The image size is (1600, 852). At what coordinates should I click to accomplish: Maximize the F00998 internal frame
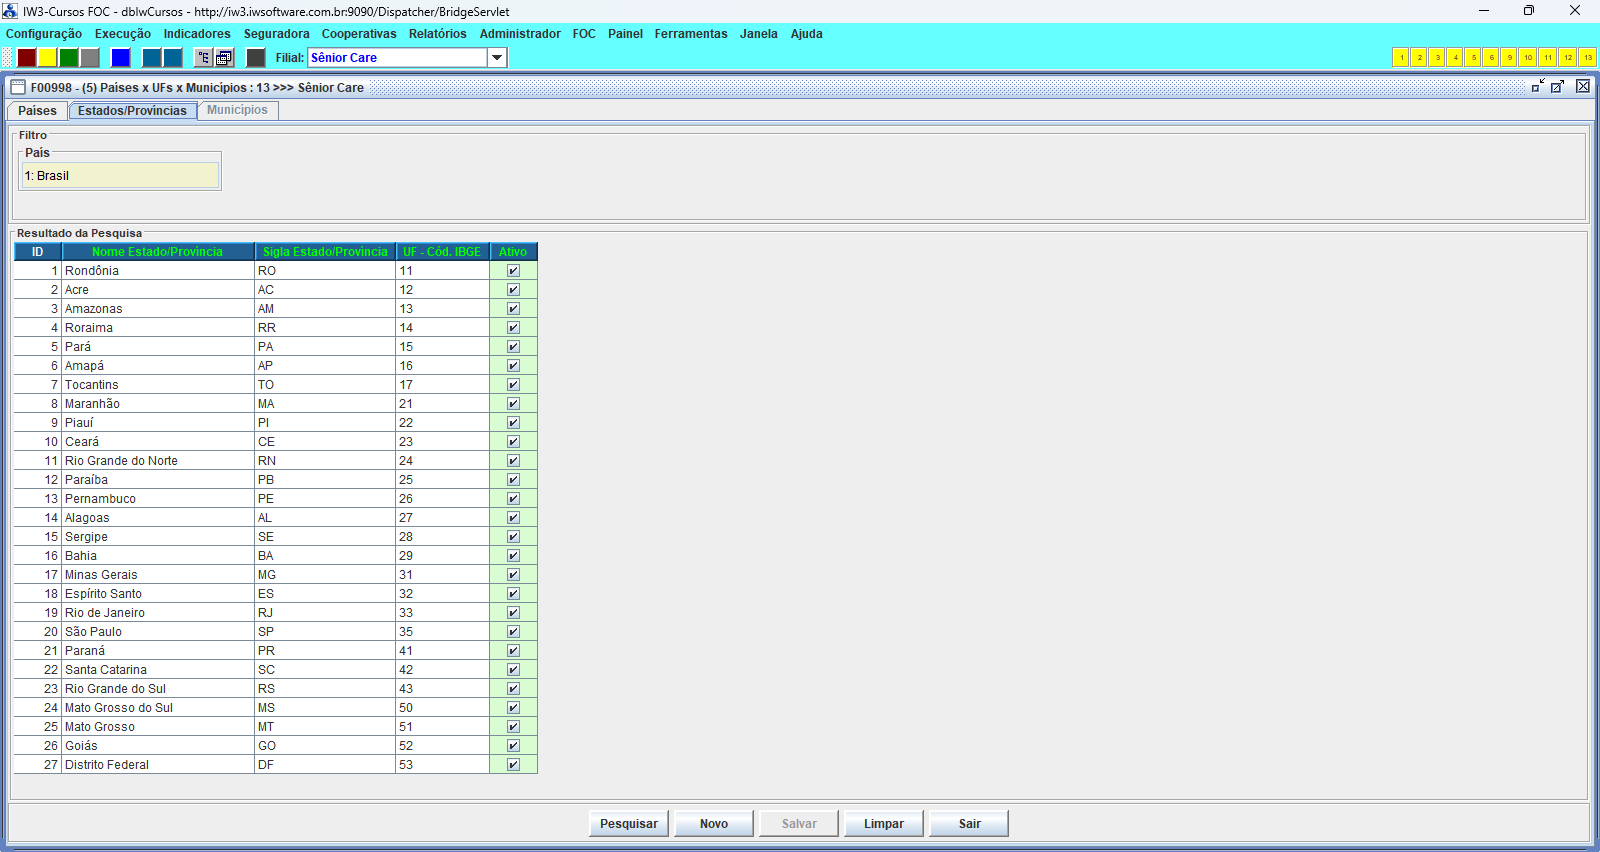pyautogui.click(x=1558, y=87)
